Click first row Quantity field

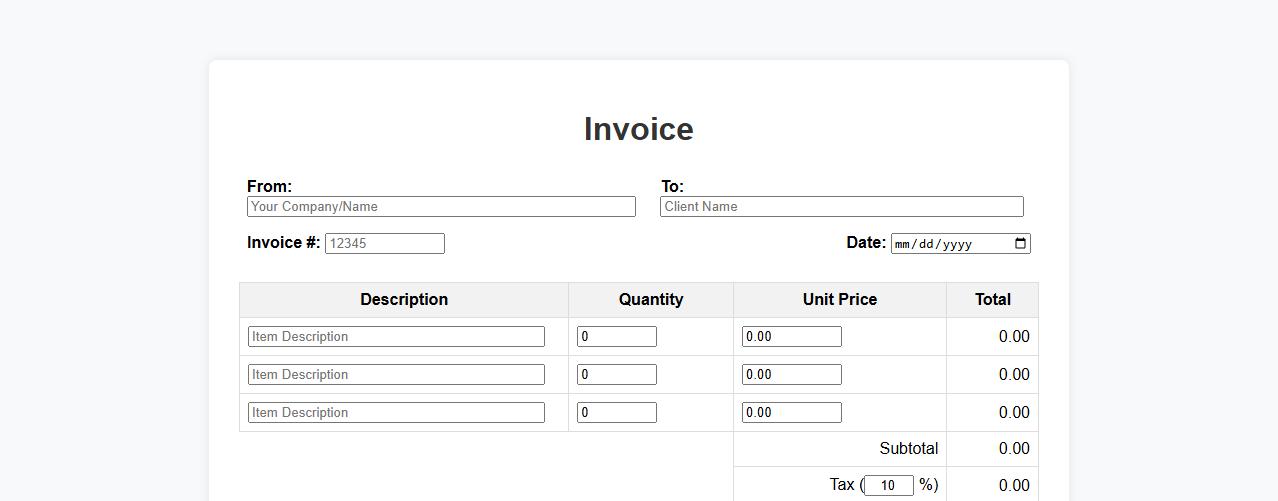[x=617, y=337]
